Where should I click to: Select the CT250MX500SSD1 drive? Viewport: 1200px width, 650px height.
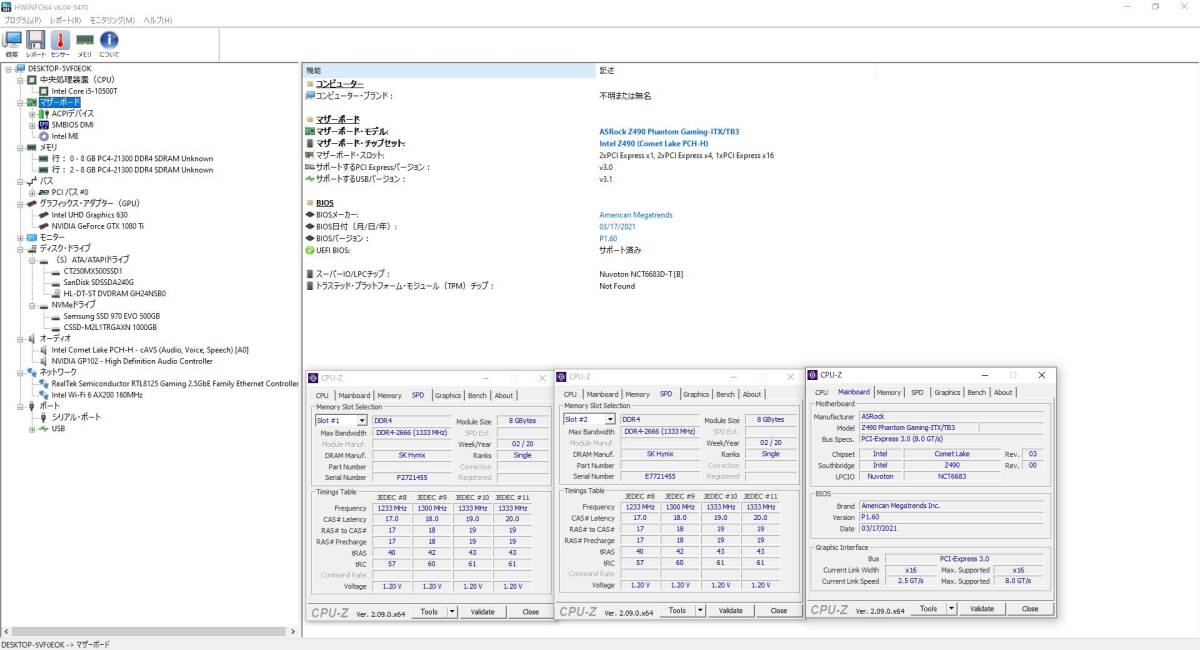coord(93,271)
